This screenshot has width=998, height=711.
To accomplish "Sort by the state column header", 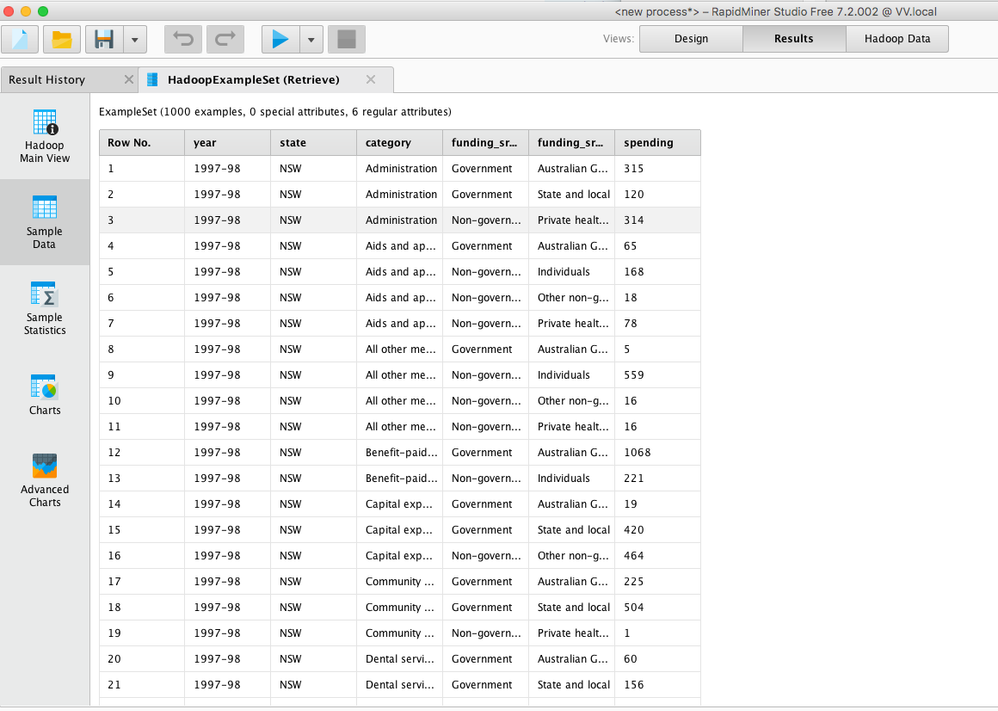I will point(314,143).
